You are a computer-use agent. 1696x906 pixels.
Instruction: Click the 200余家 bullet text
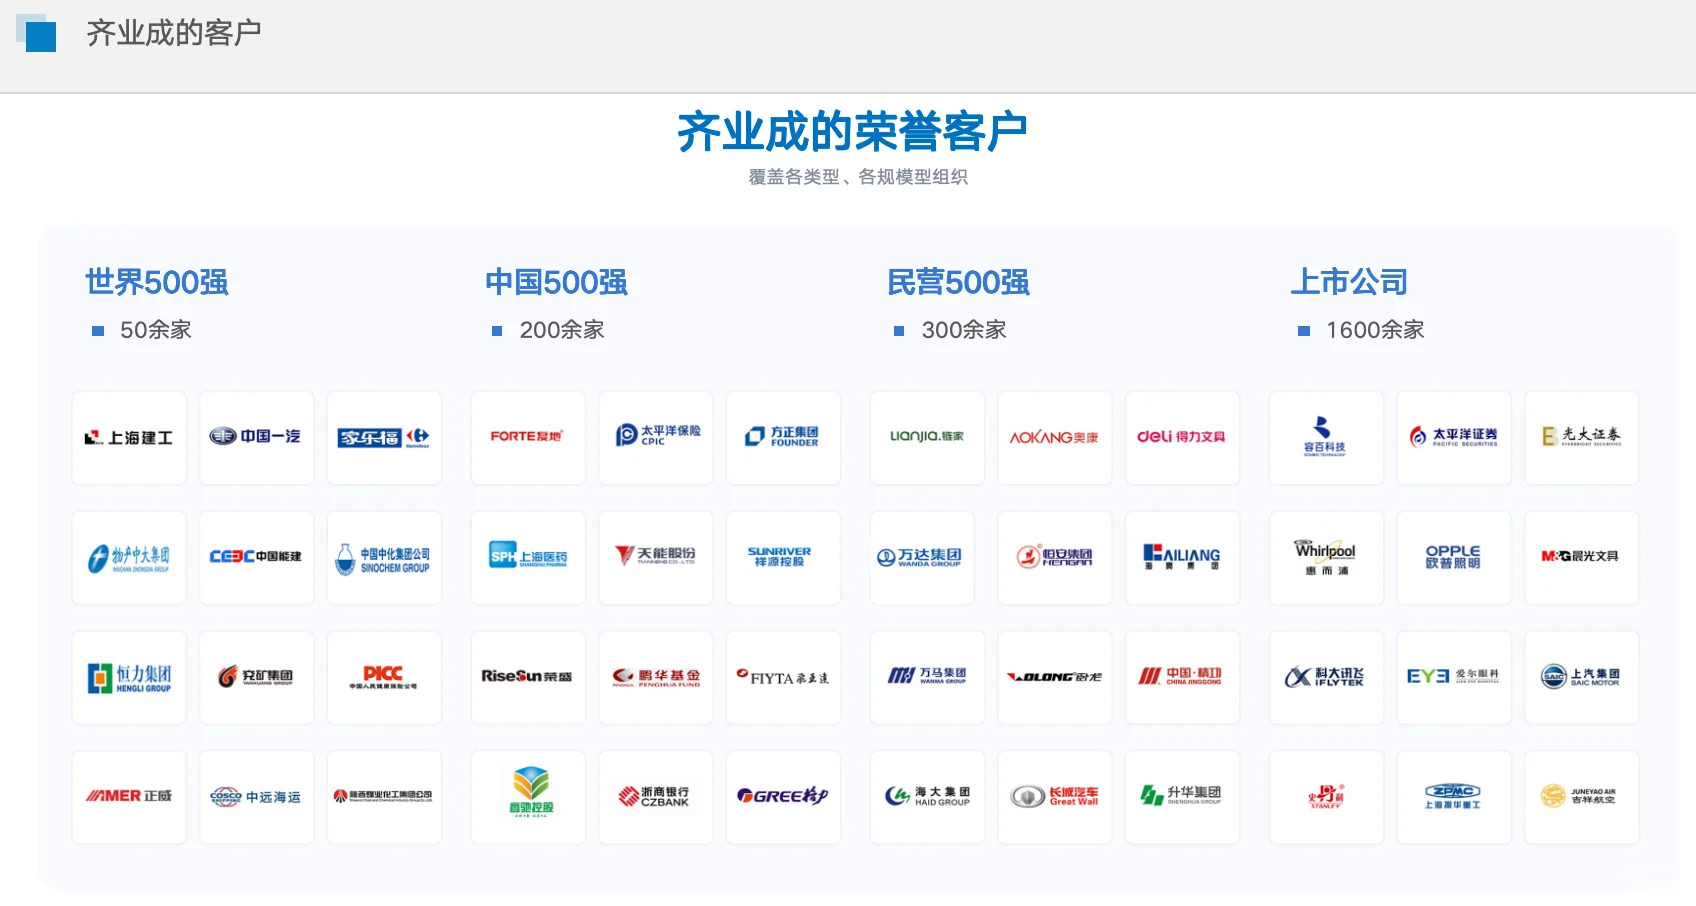[562, 330]
